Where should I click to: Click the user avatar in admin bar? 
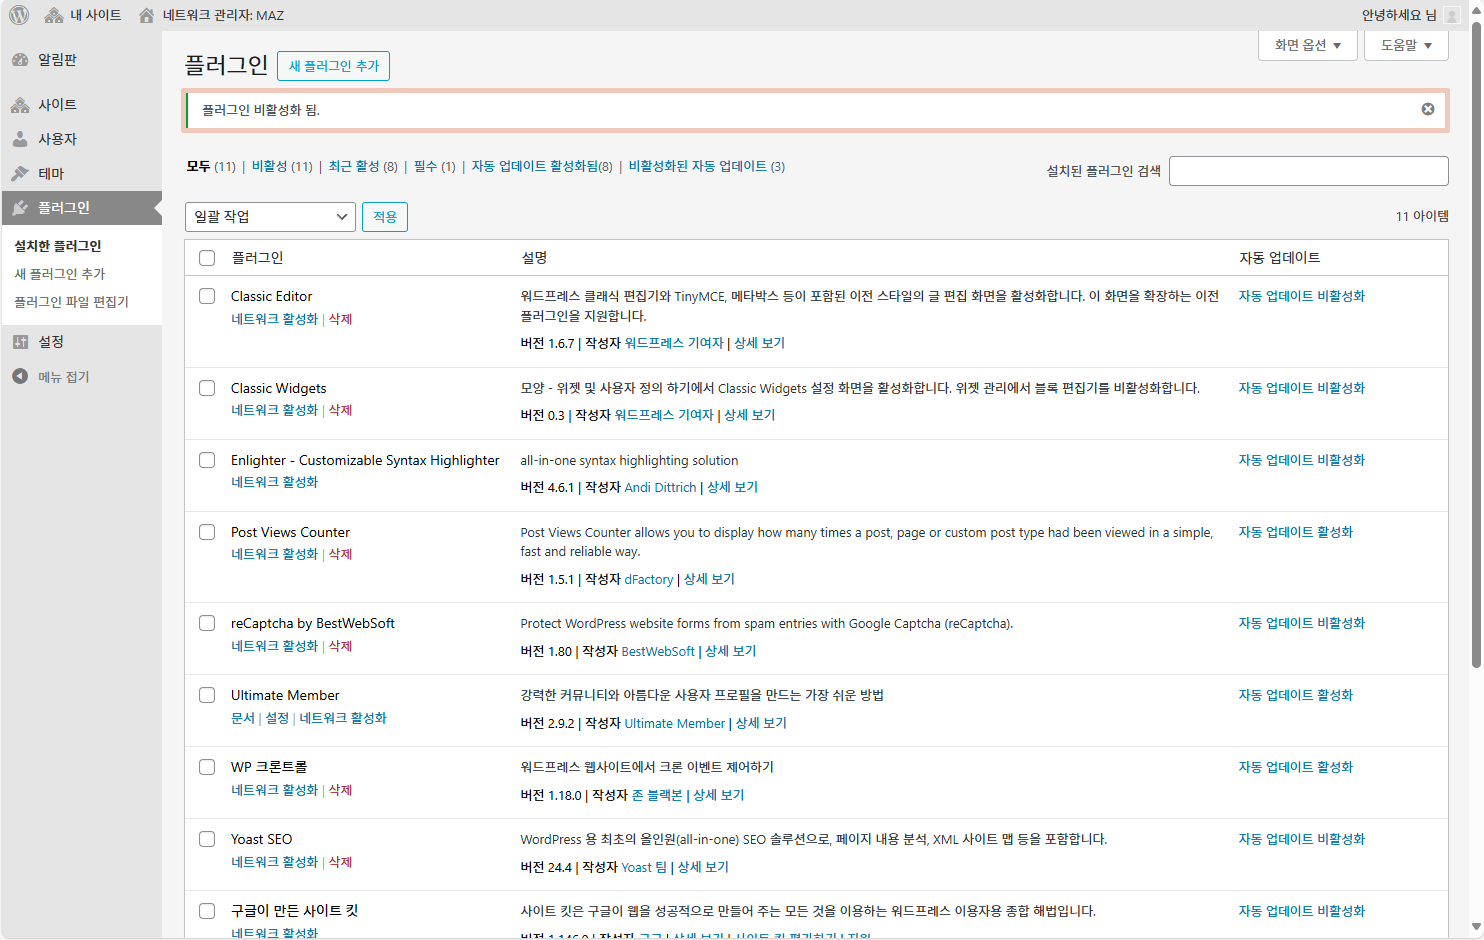click(1452, 15)
